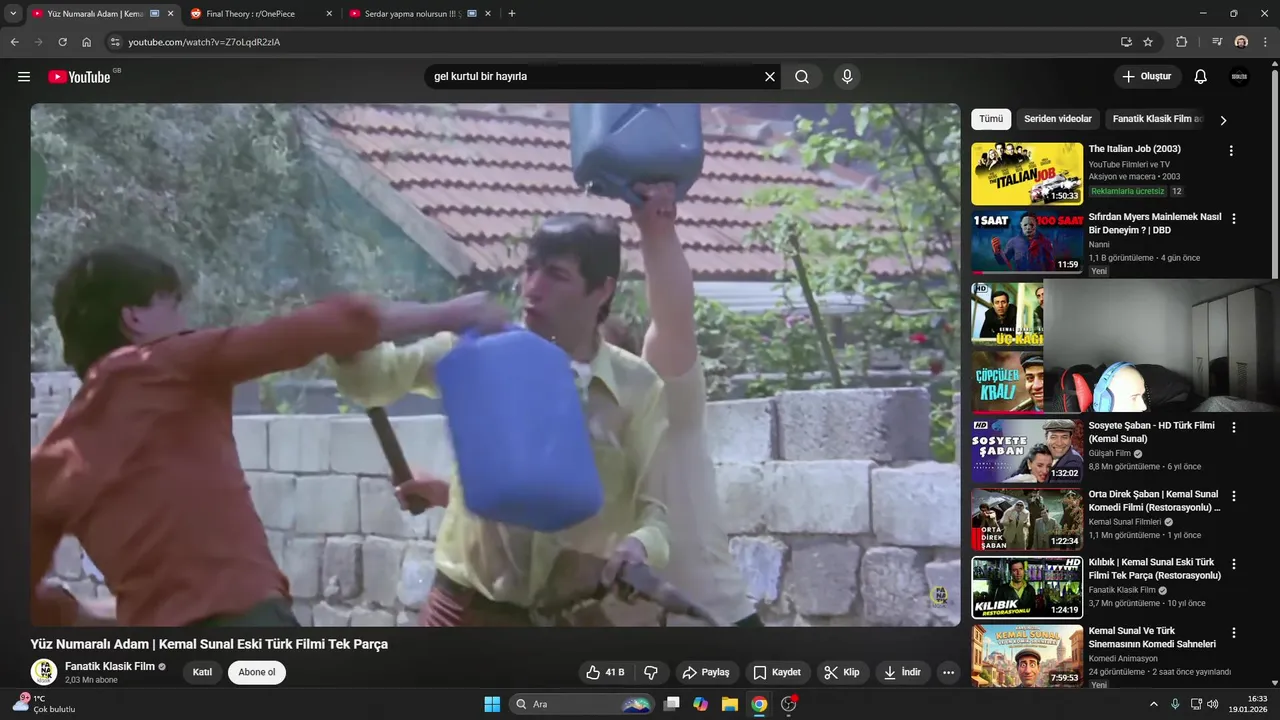Viewport: 1280px width, 720px height.
Task: Open options for Sıfırdan Myers Mainlemek video
Action: coord(1233,219)
